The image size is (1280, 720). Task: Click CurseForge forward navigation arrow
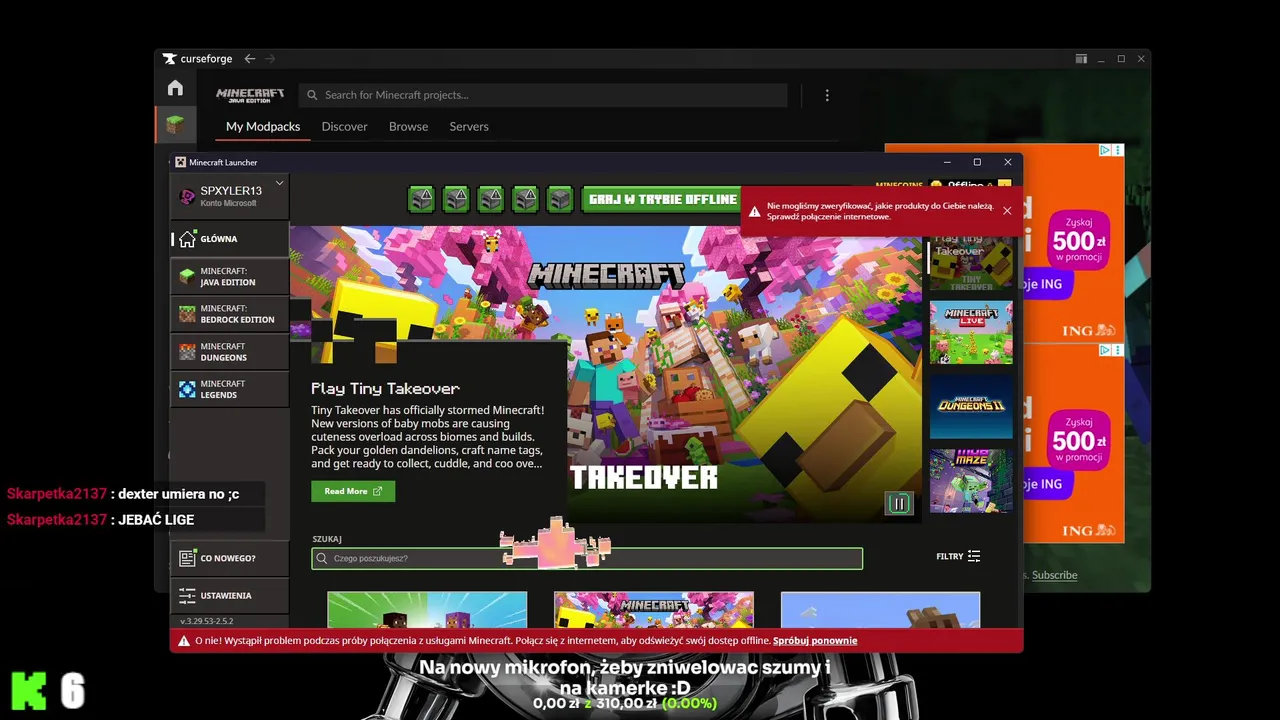(x=270, y=59)
